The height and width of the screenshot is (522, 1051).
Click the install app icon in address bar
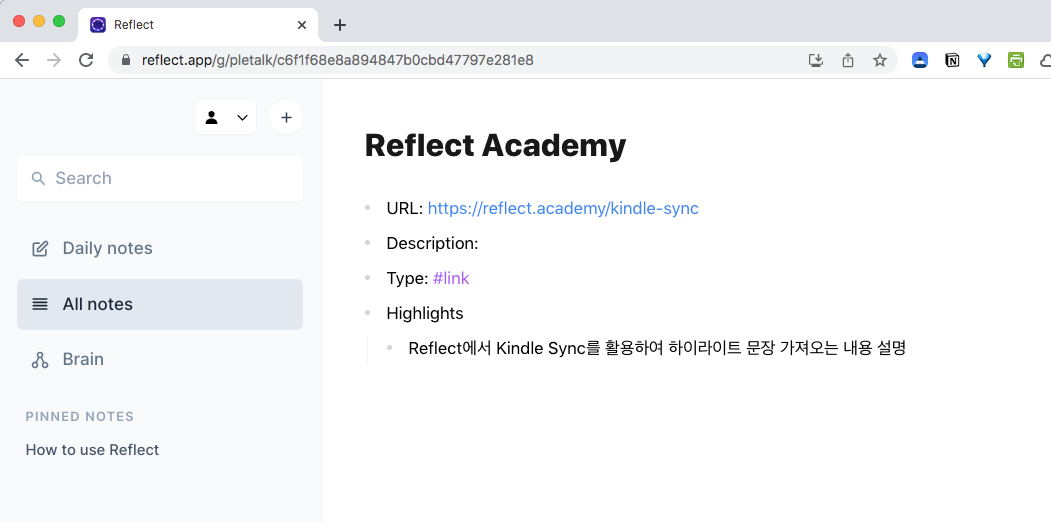point(816,60)
